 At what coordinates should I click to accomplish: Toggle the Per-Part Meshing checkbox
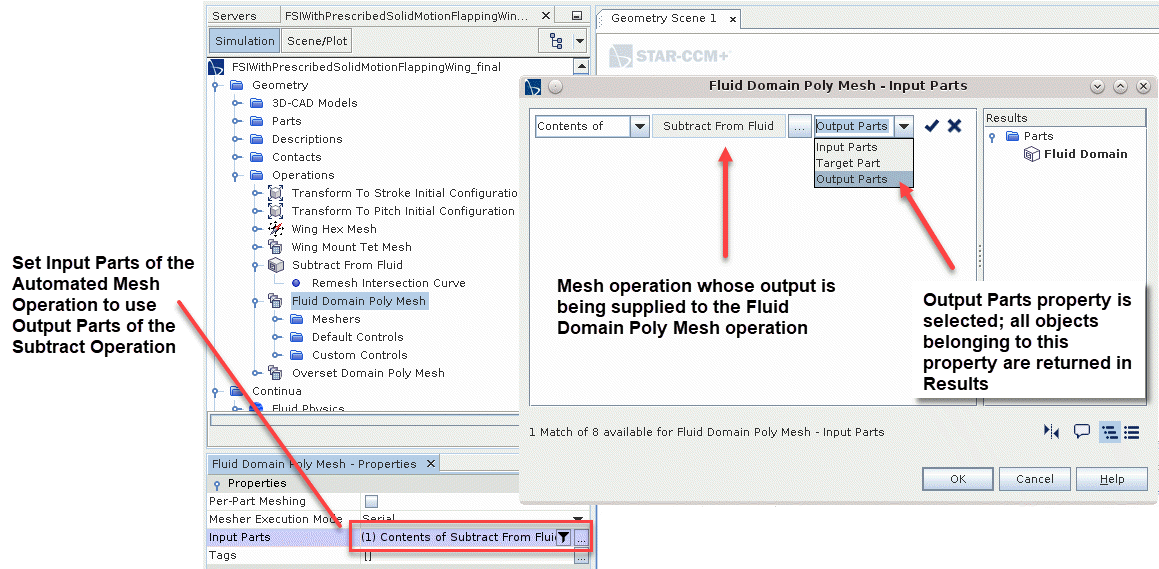[x=371, y=501]
